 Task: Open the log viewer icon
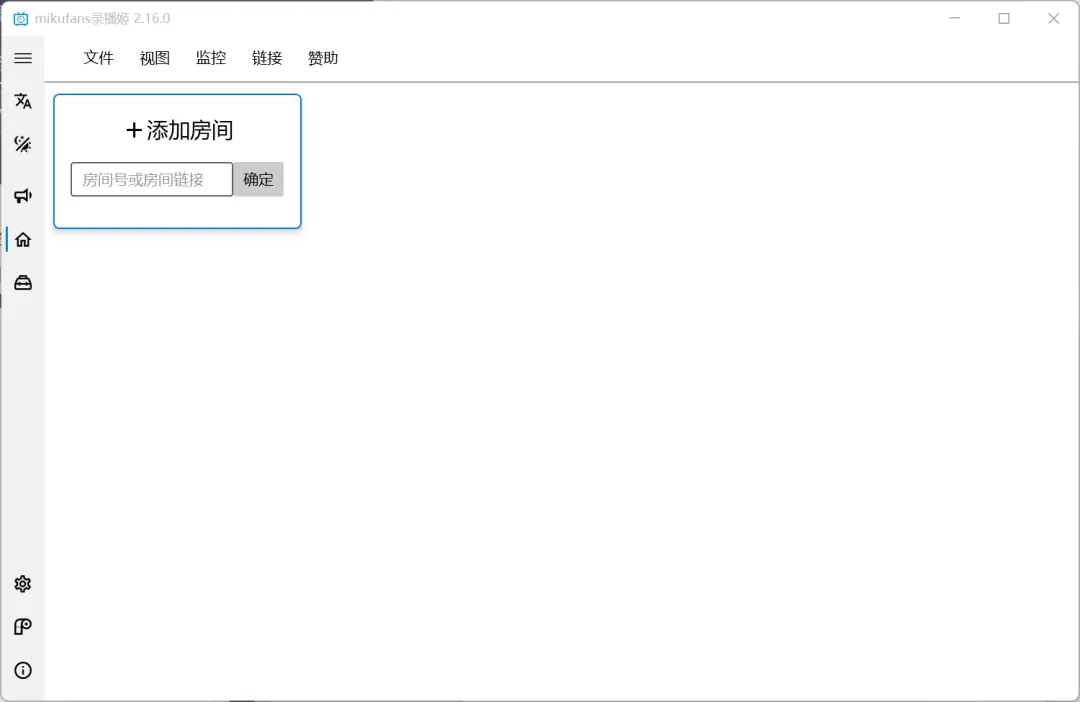tap(23, 627)
